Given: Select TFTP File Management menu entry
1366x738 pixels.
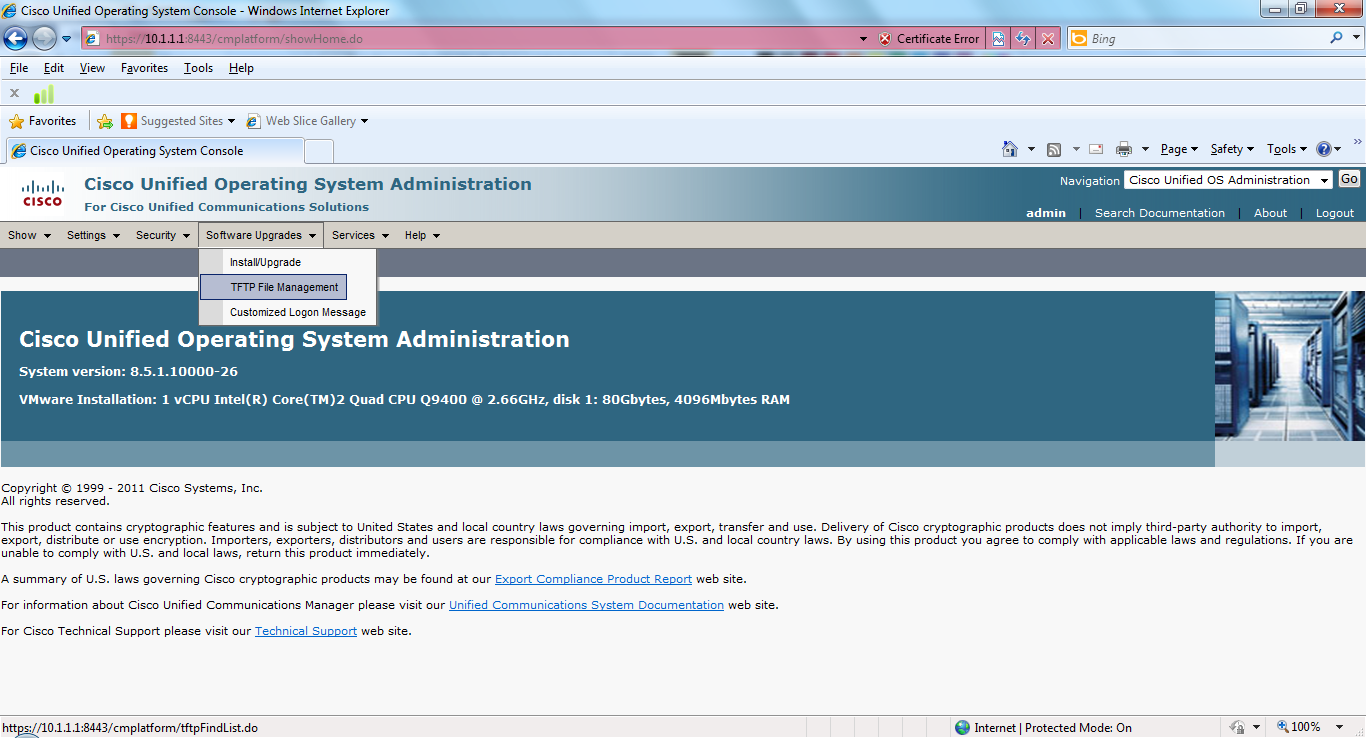Looking at the screenshot, I should pyautogui.click(x=273, y=287).
